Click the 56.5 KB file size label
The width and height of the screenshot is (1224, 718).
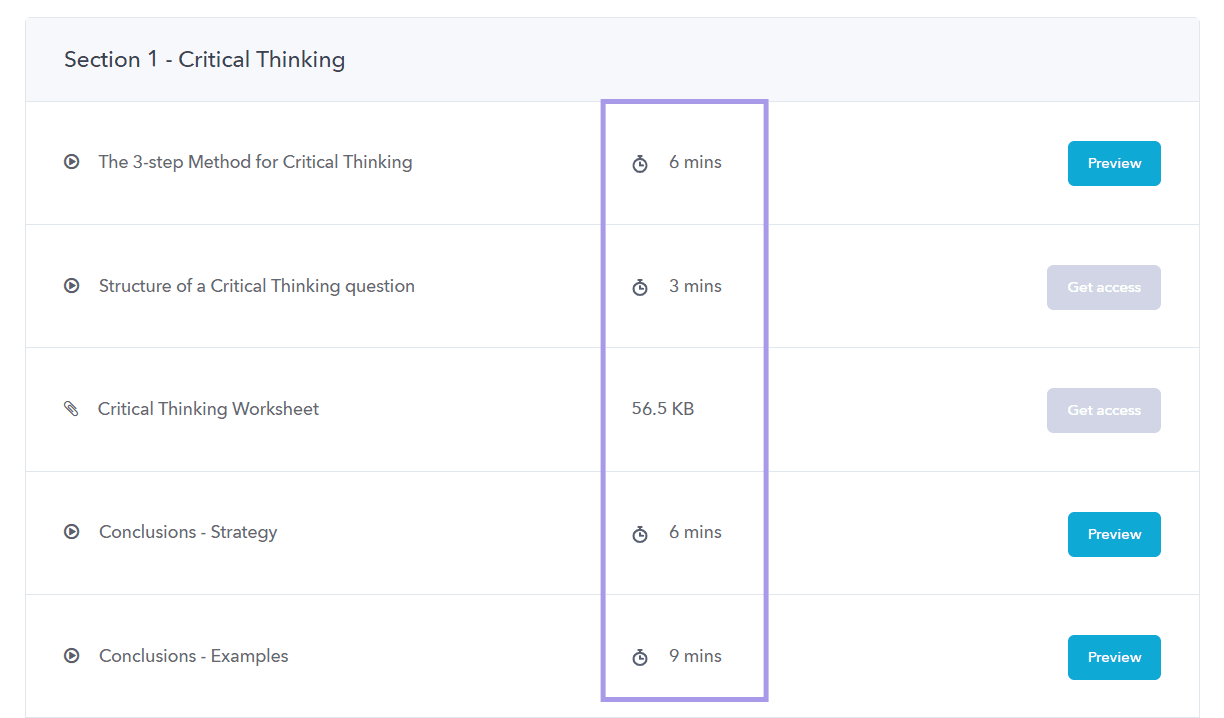coord(662,408)
